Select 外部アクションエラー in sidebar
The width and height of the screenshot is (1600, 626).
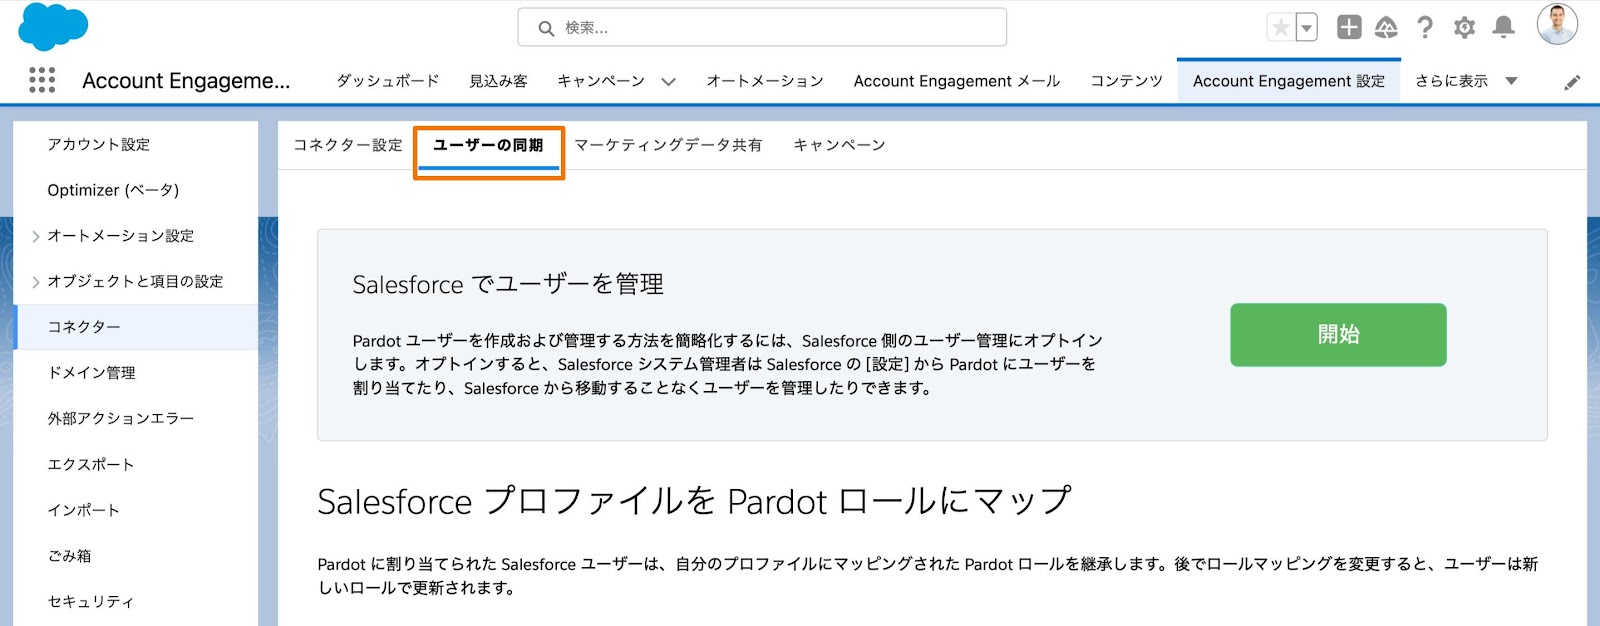[121, 418]
